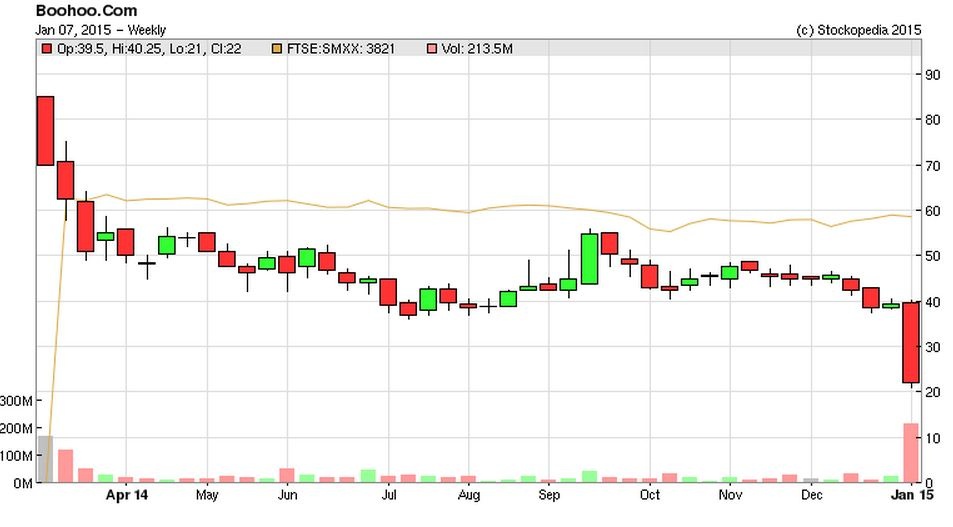953x527 pixels.
Task: Click the orange FTSE:SMXX legend swatch
Action: pyautogui.click(x=277, y=49)
